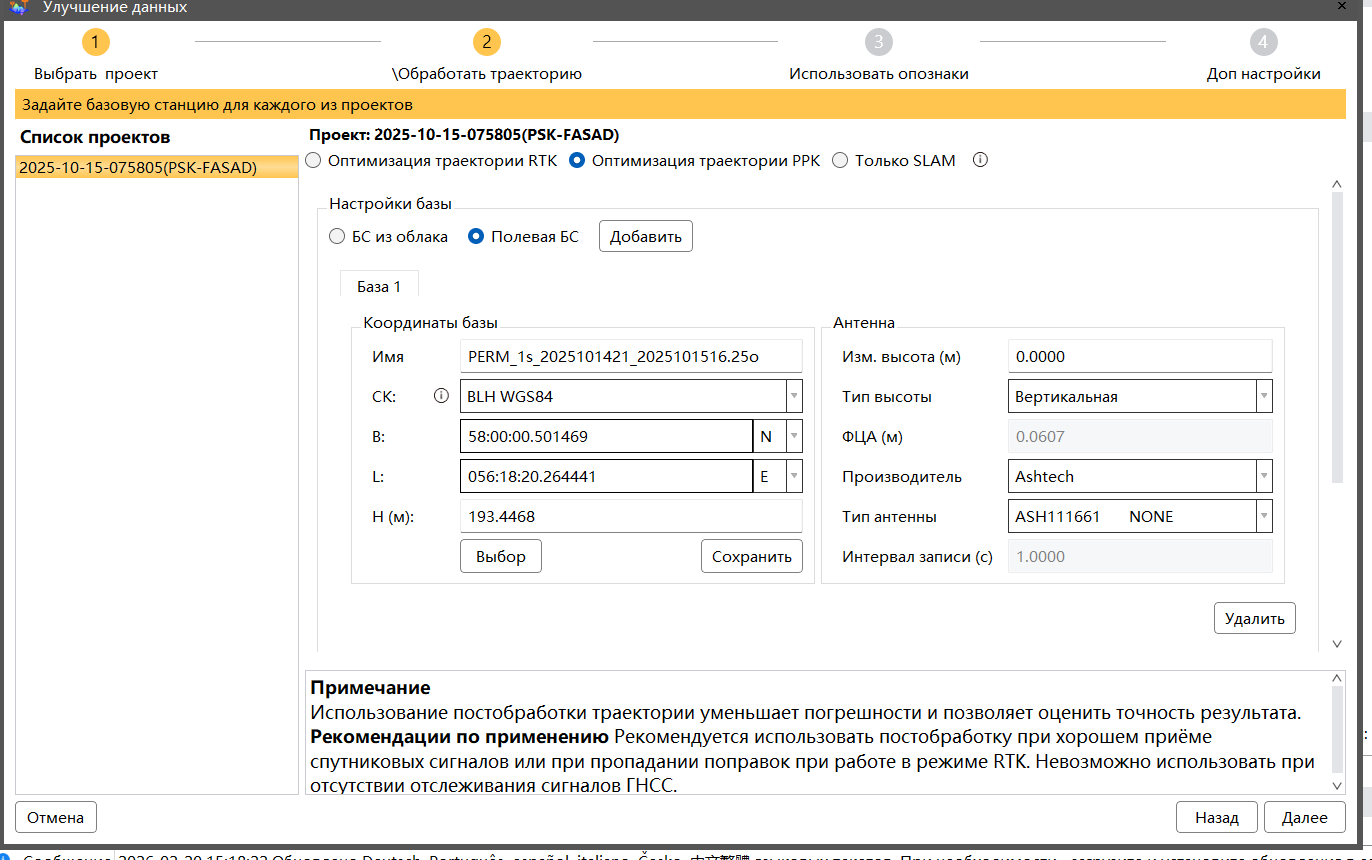Click the info icon next to Только SLAM
Screen dimensions: 1372x860
[980, 160]
